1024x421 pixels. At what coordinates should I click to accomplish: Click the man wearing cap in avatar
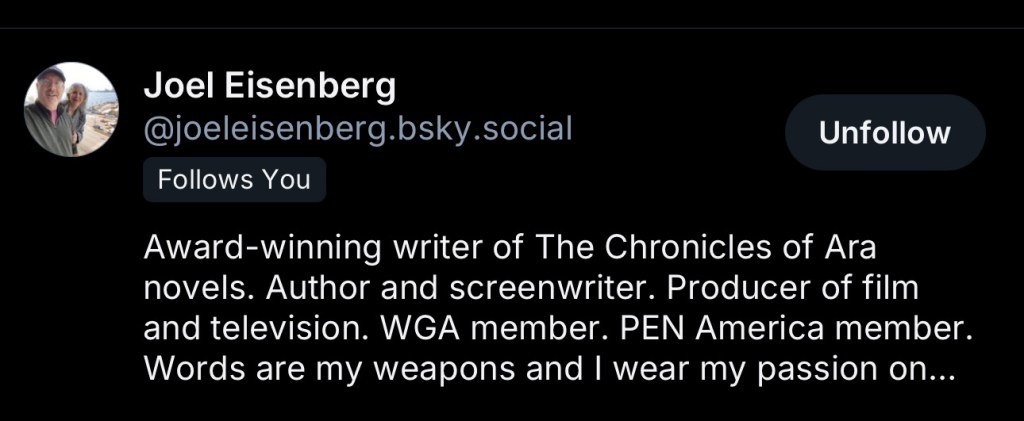(x=52, y=105)
